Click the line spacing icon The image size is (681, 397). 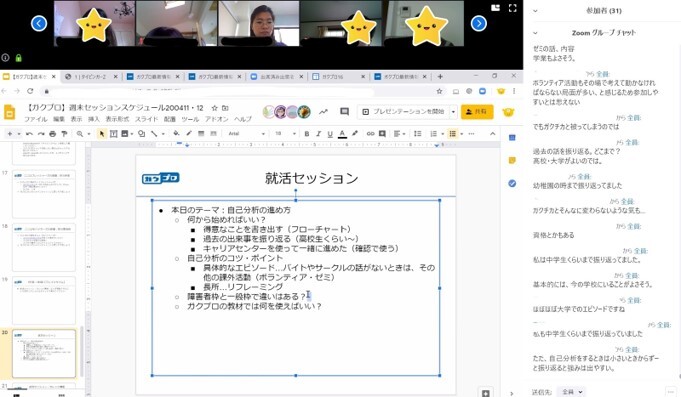coord(417,134)
